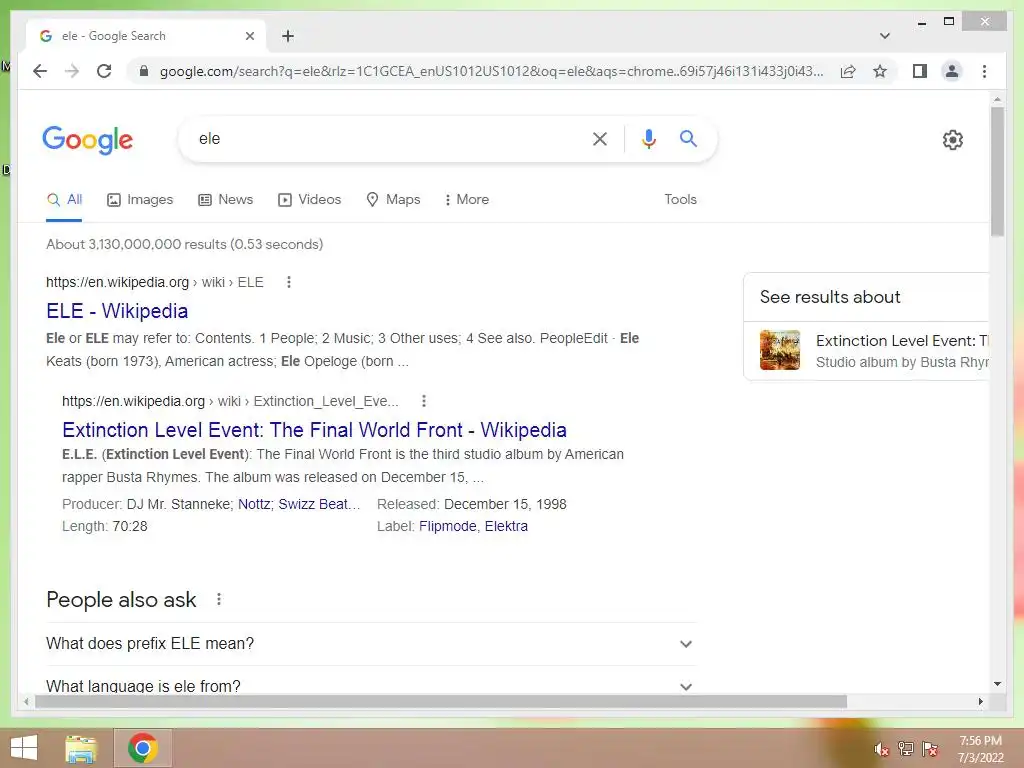Click the Google logo
This screenshot has width=1024, height=768.
point(88,140)
